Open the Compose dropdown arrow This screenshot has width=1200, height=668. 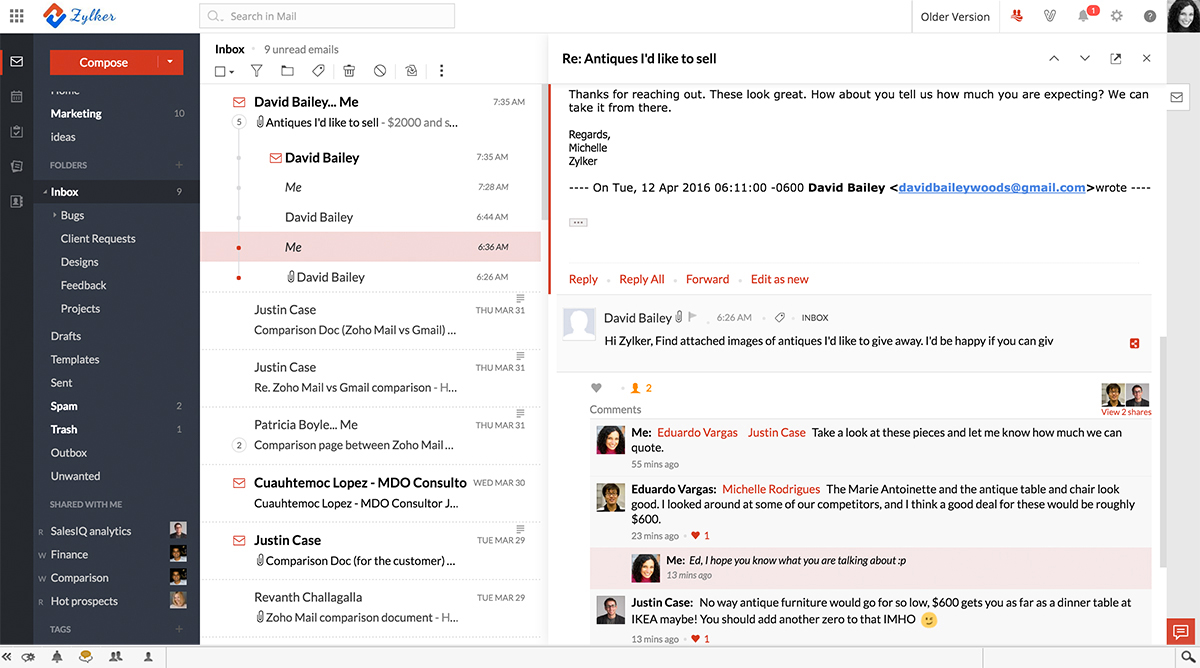coord(171,62)
